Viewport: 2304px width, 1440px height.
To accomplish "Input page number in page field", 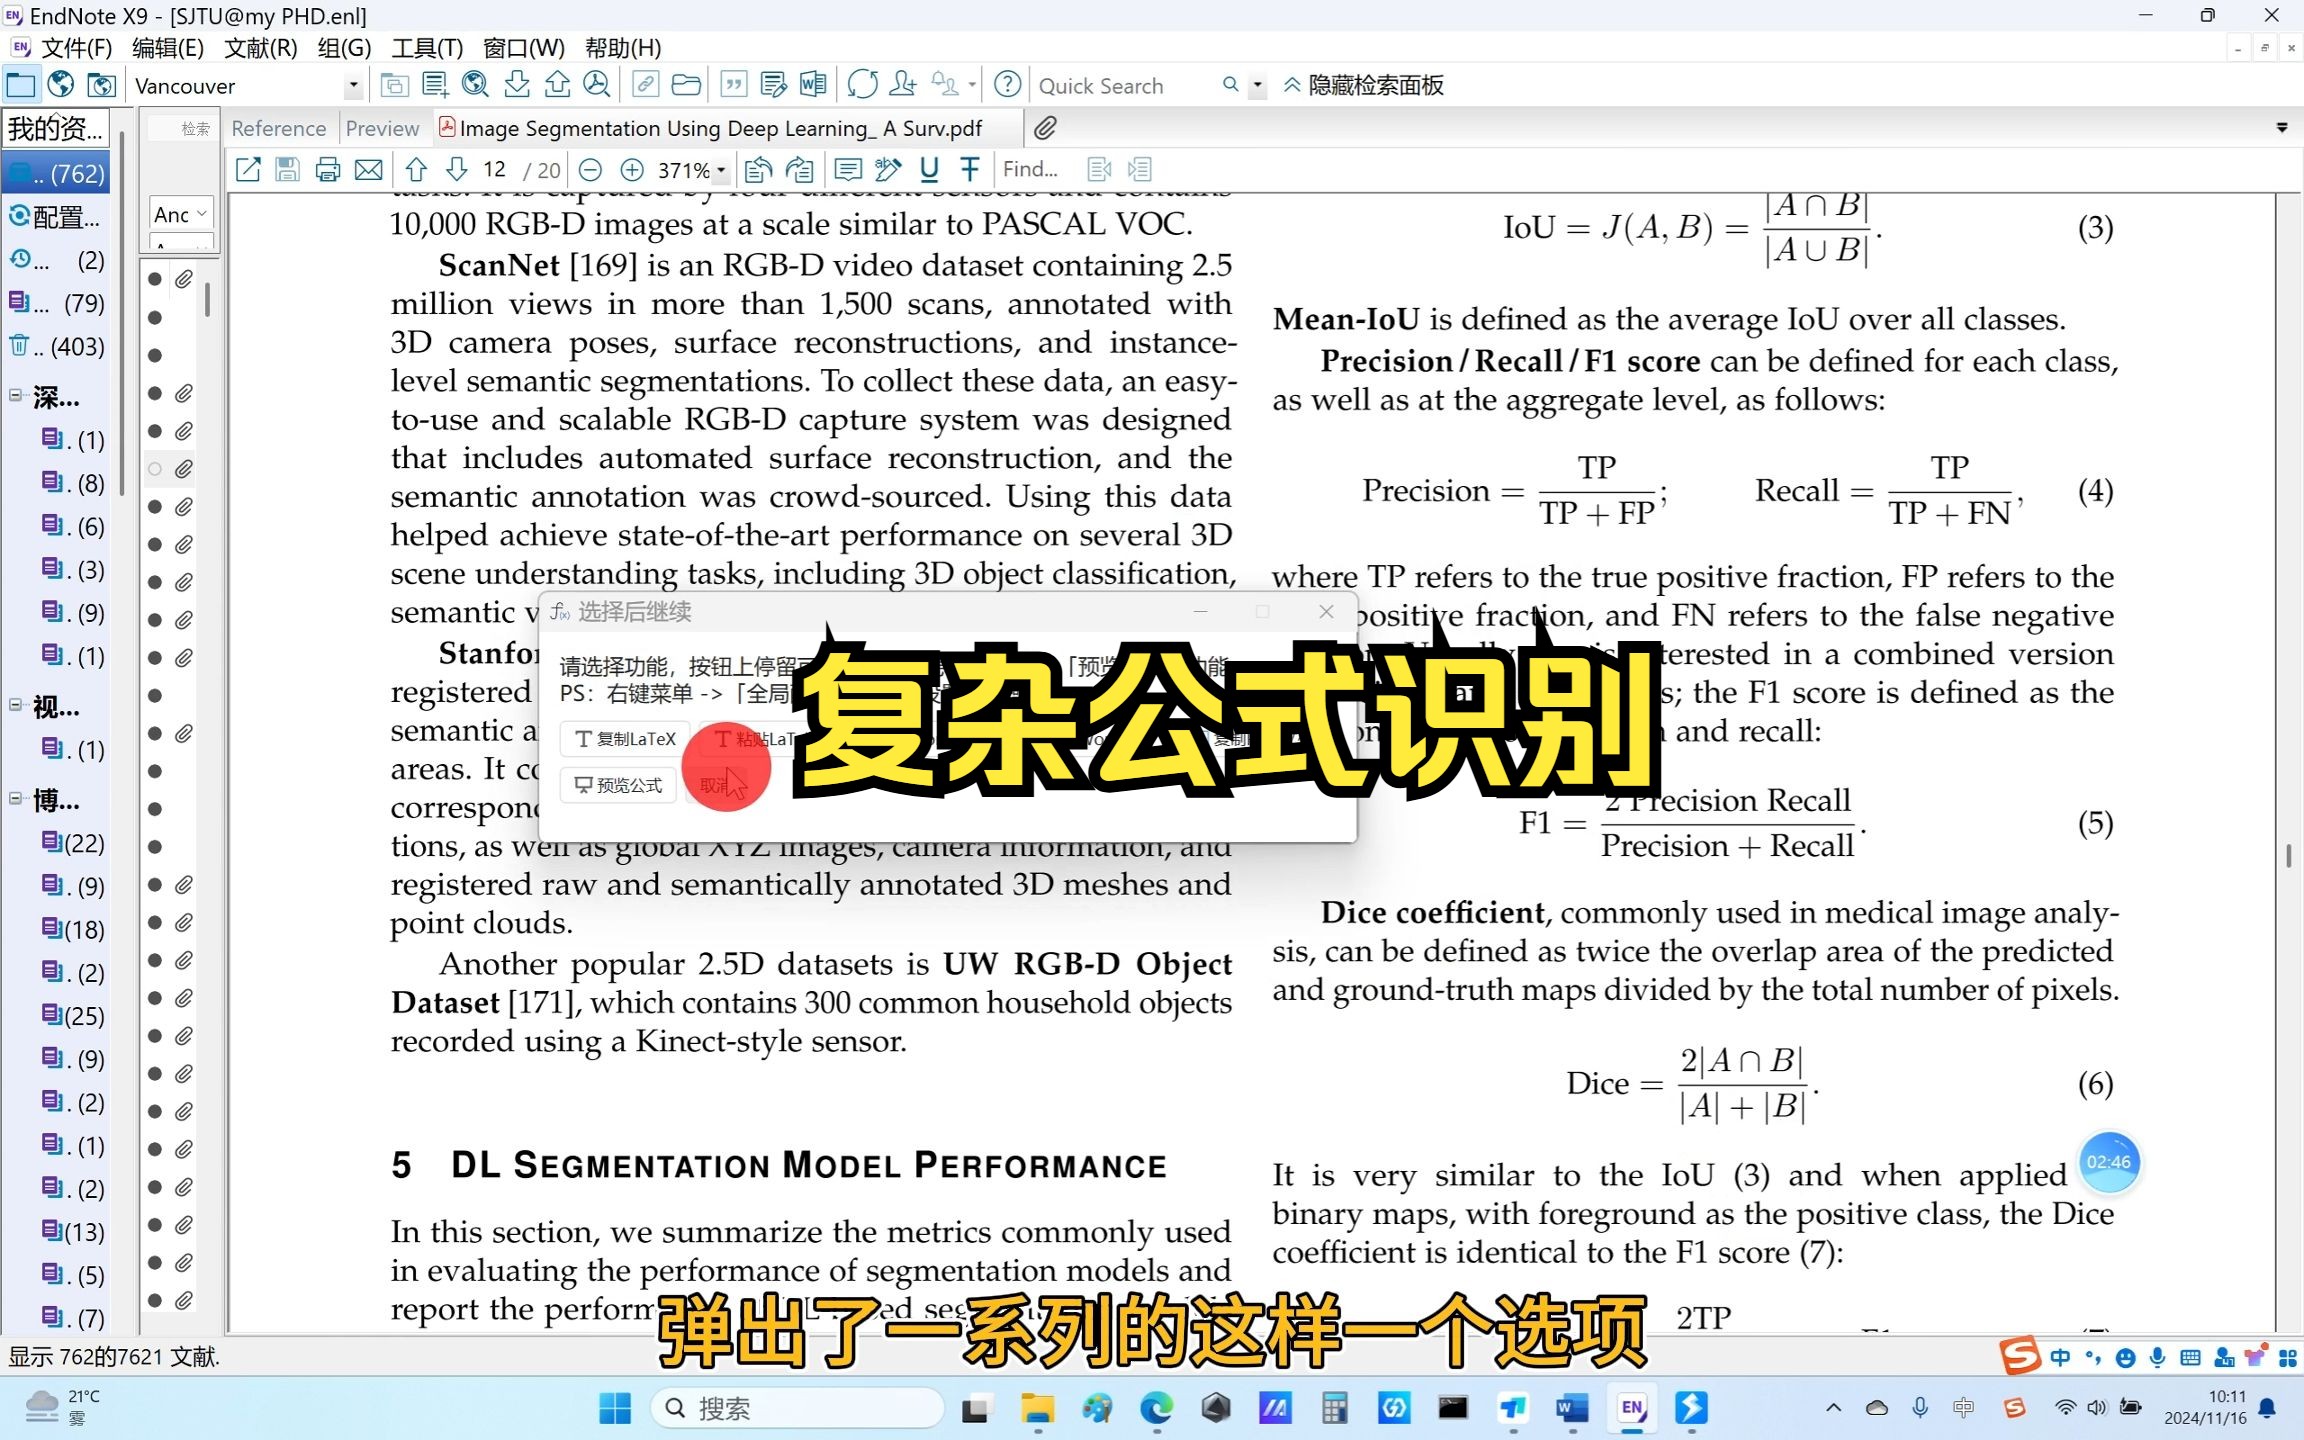I will click(494, 168).
